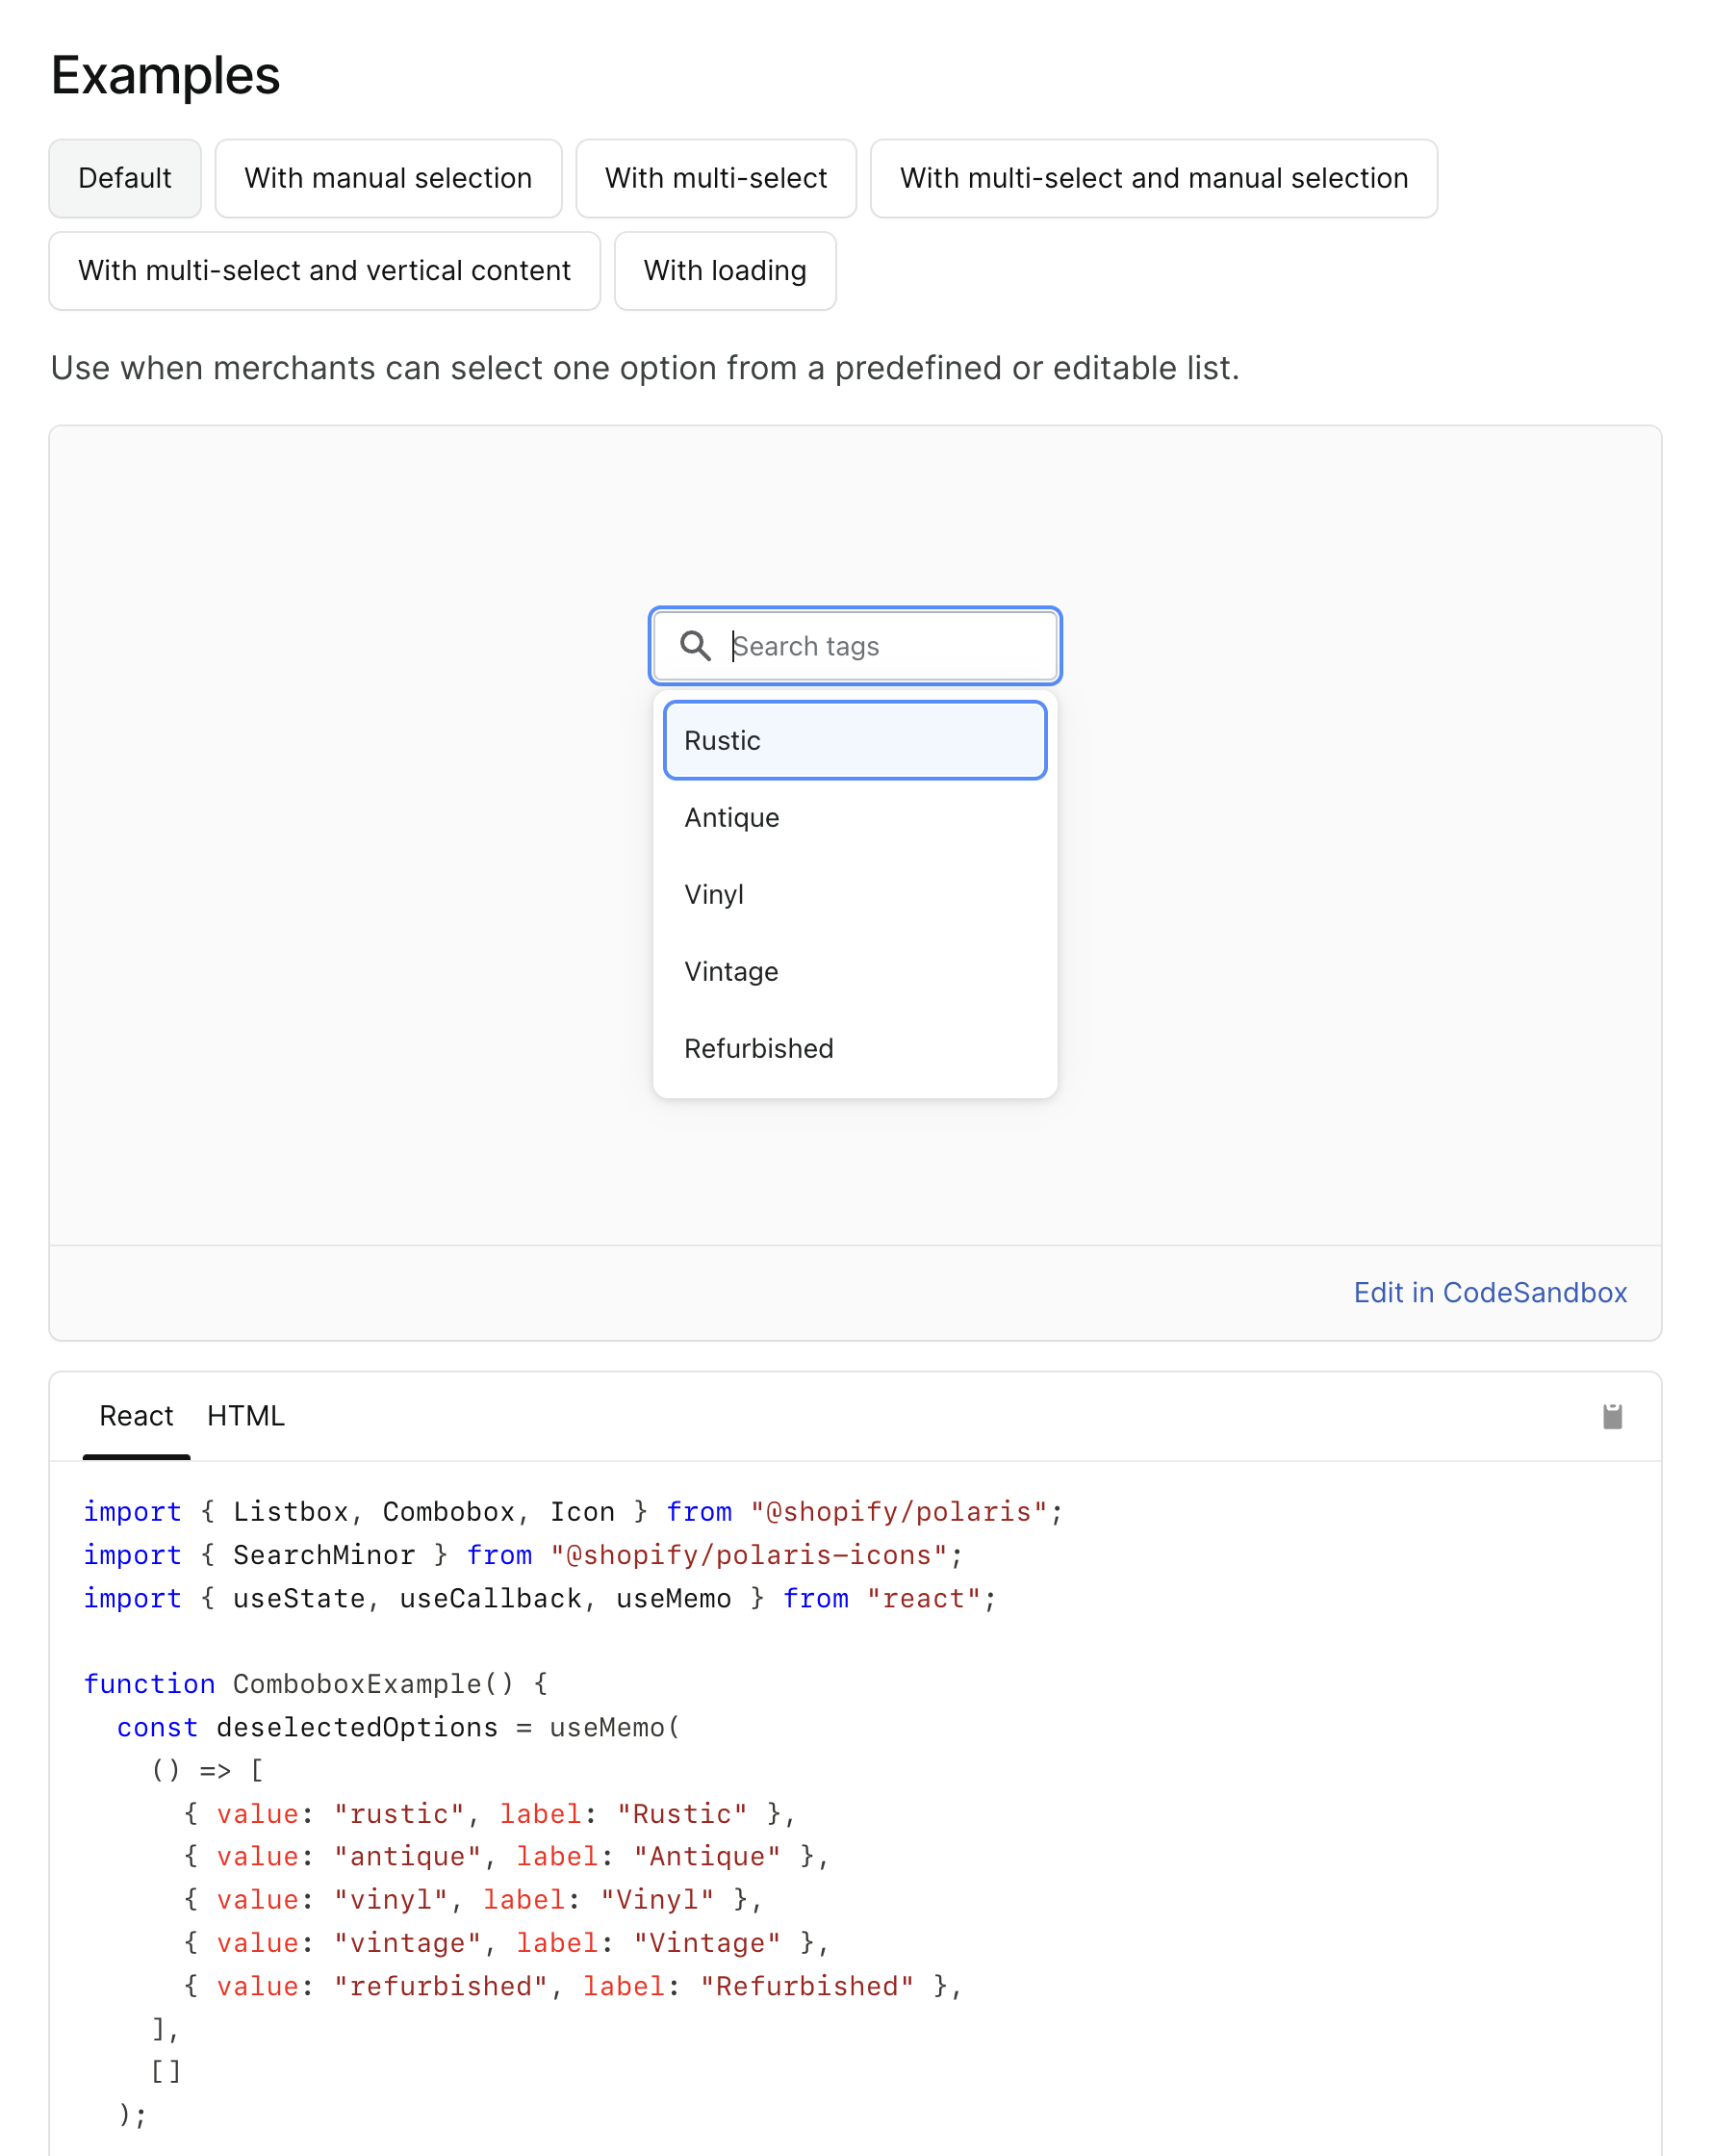Switch to the React tab
The width and height of the screenshot is (1711, 2156).
[137, 1415]
